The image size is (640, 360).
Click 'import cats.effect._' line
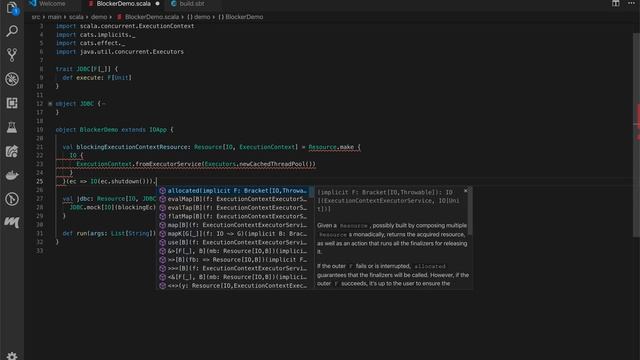90,43
